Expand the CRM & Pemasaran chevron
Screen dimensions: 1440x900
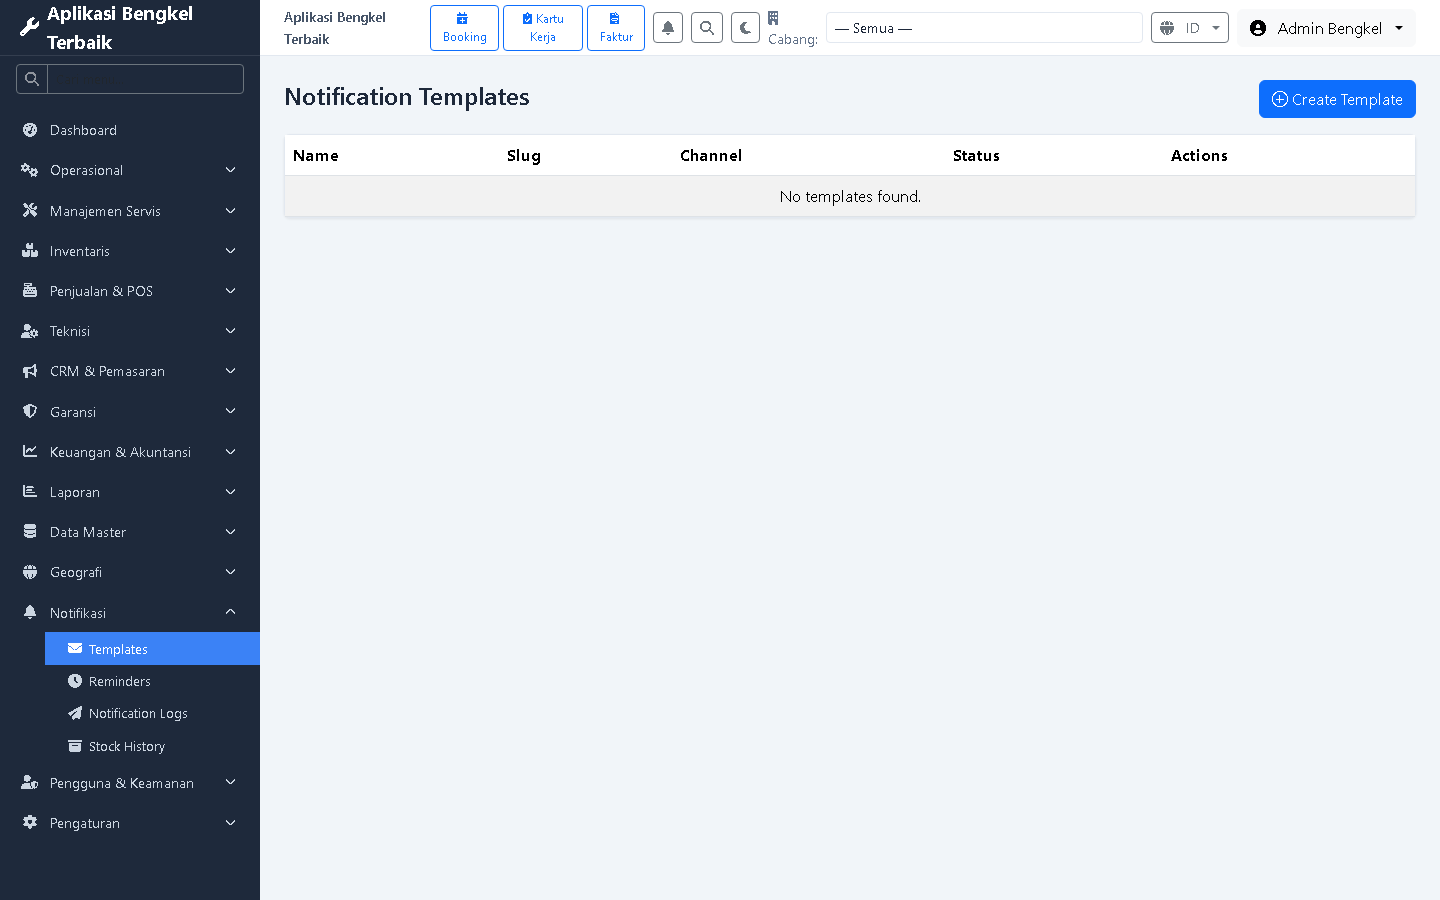click(231, 371)
